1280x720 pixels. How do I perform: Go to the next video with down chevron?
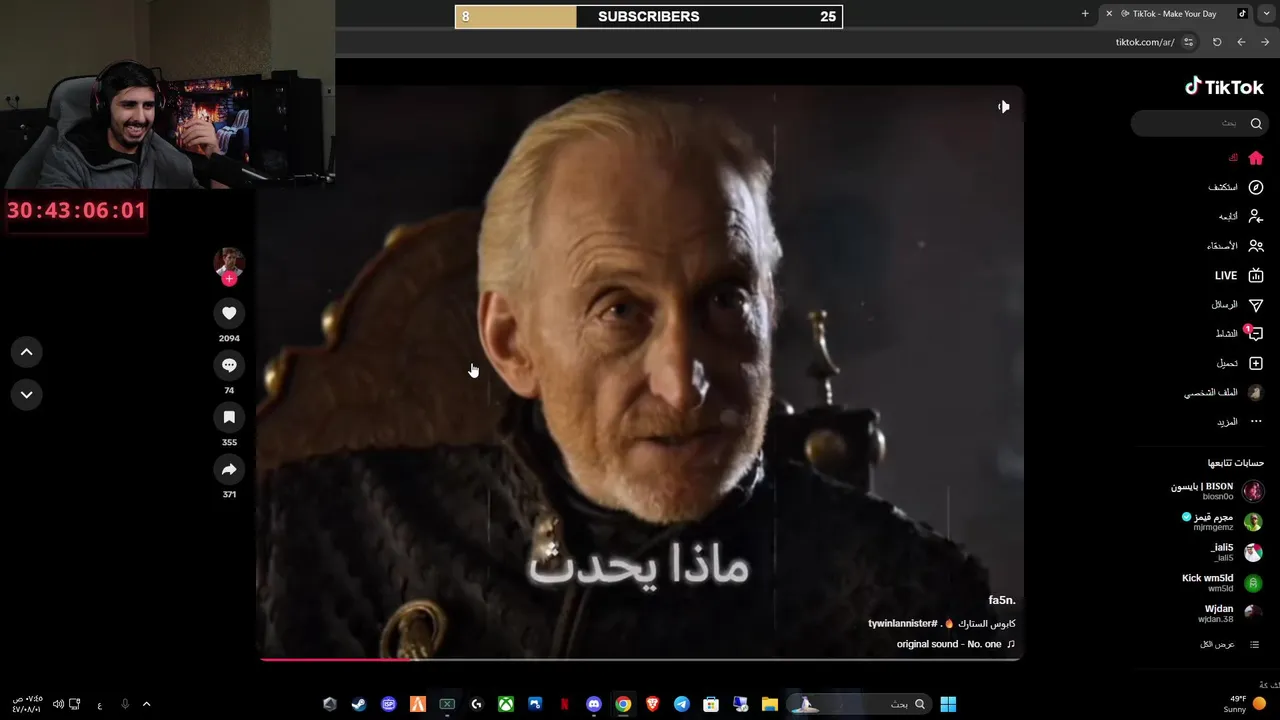[x=27, y=394]
